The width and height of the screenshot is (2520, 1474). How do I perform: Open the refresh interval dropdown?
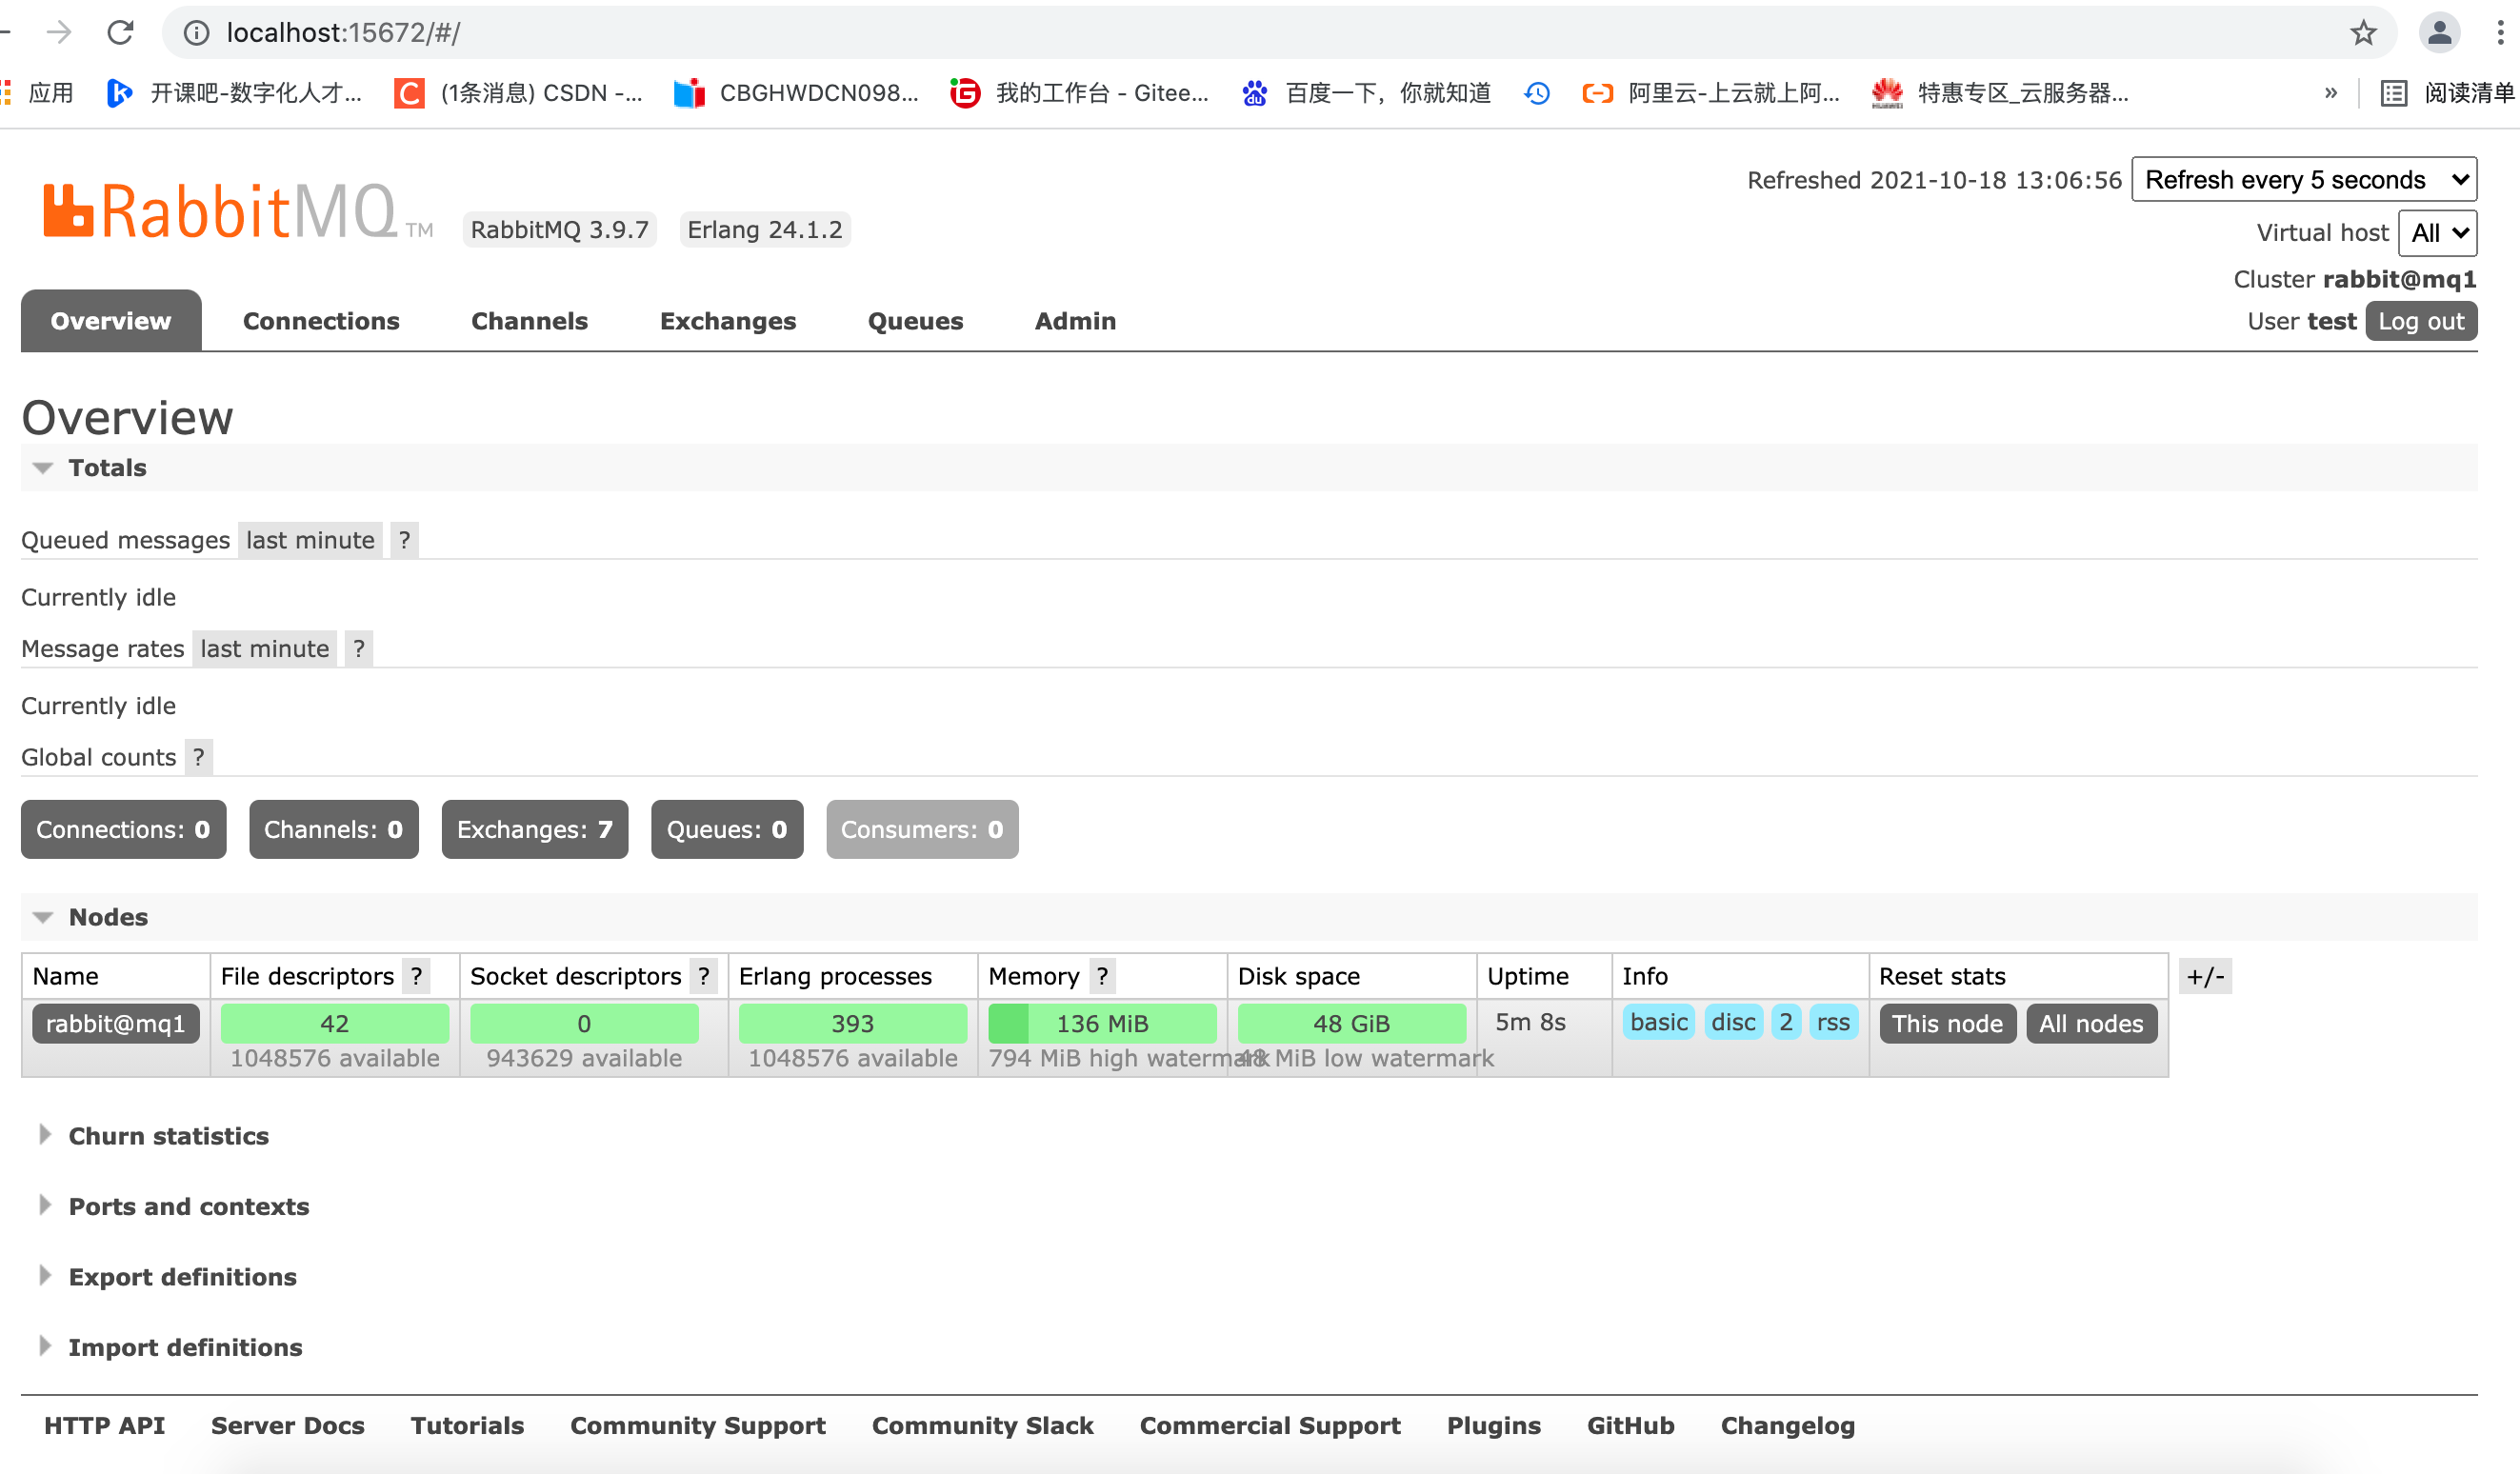point(2303,180)
